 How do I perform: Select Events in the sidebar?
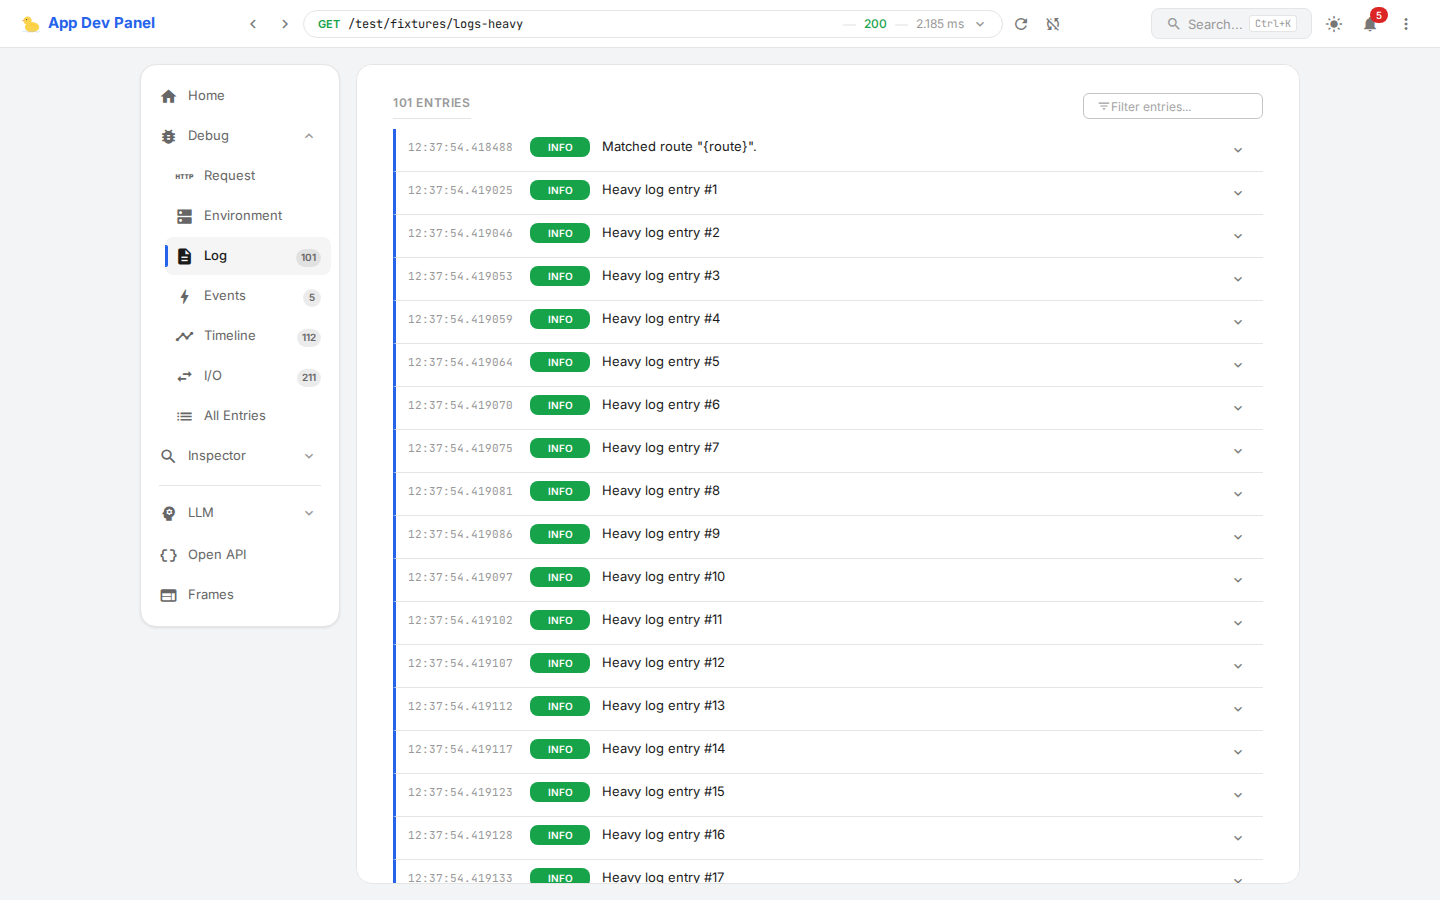click(225, 296)
